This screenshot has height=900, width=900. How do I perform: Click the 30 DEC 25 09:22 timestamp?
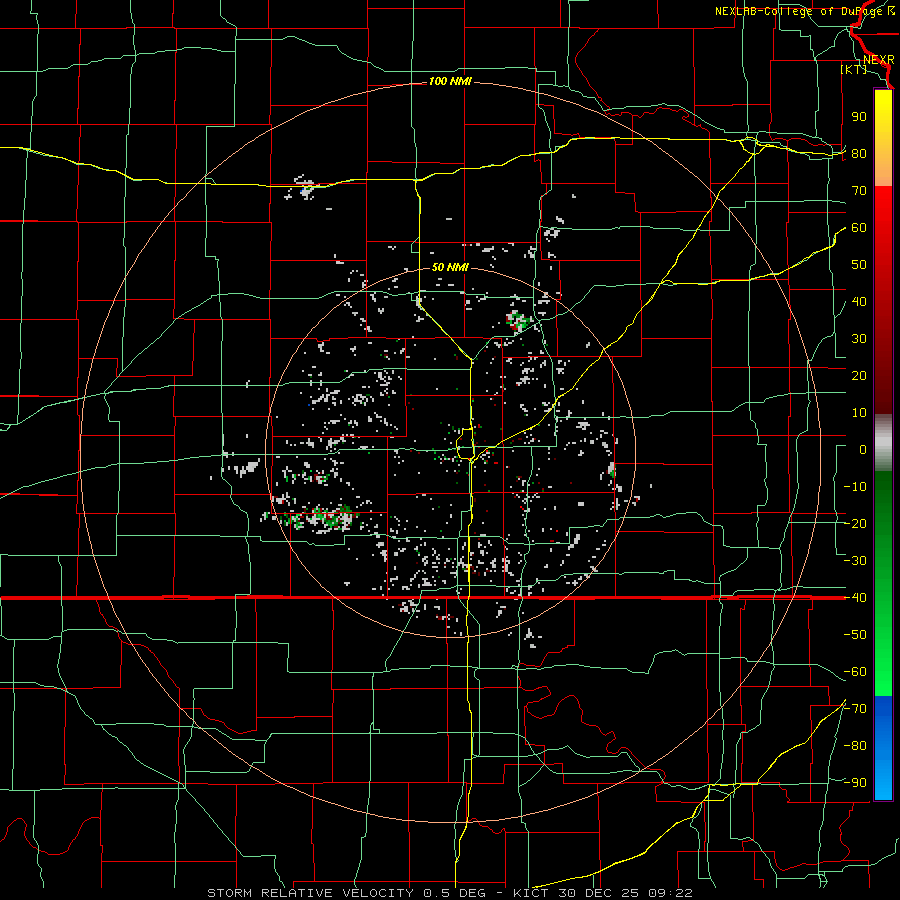(x=624, y=893)
